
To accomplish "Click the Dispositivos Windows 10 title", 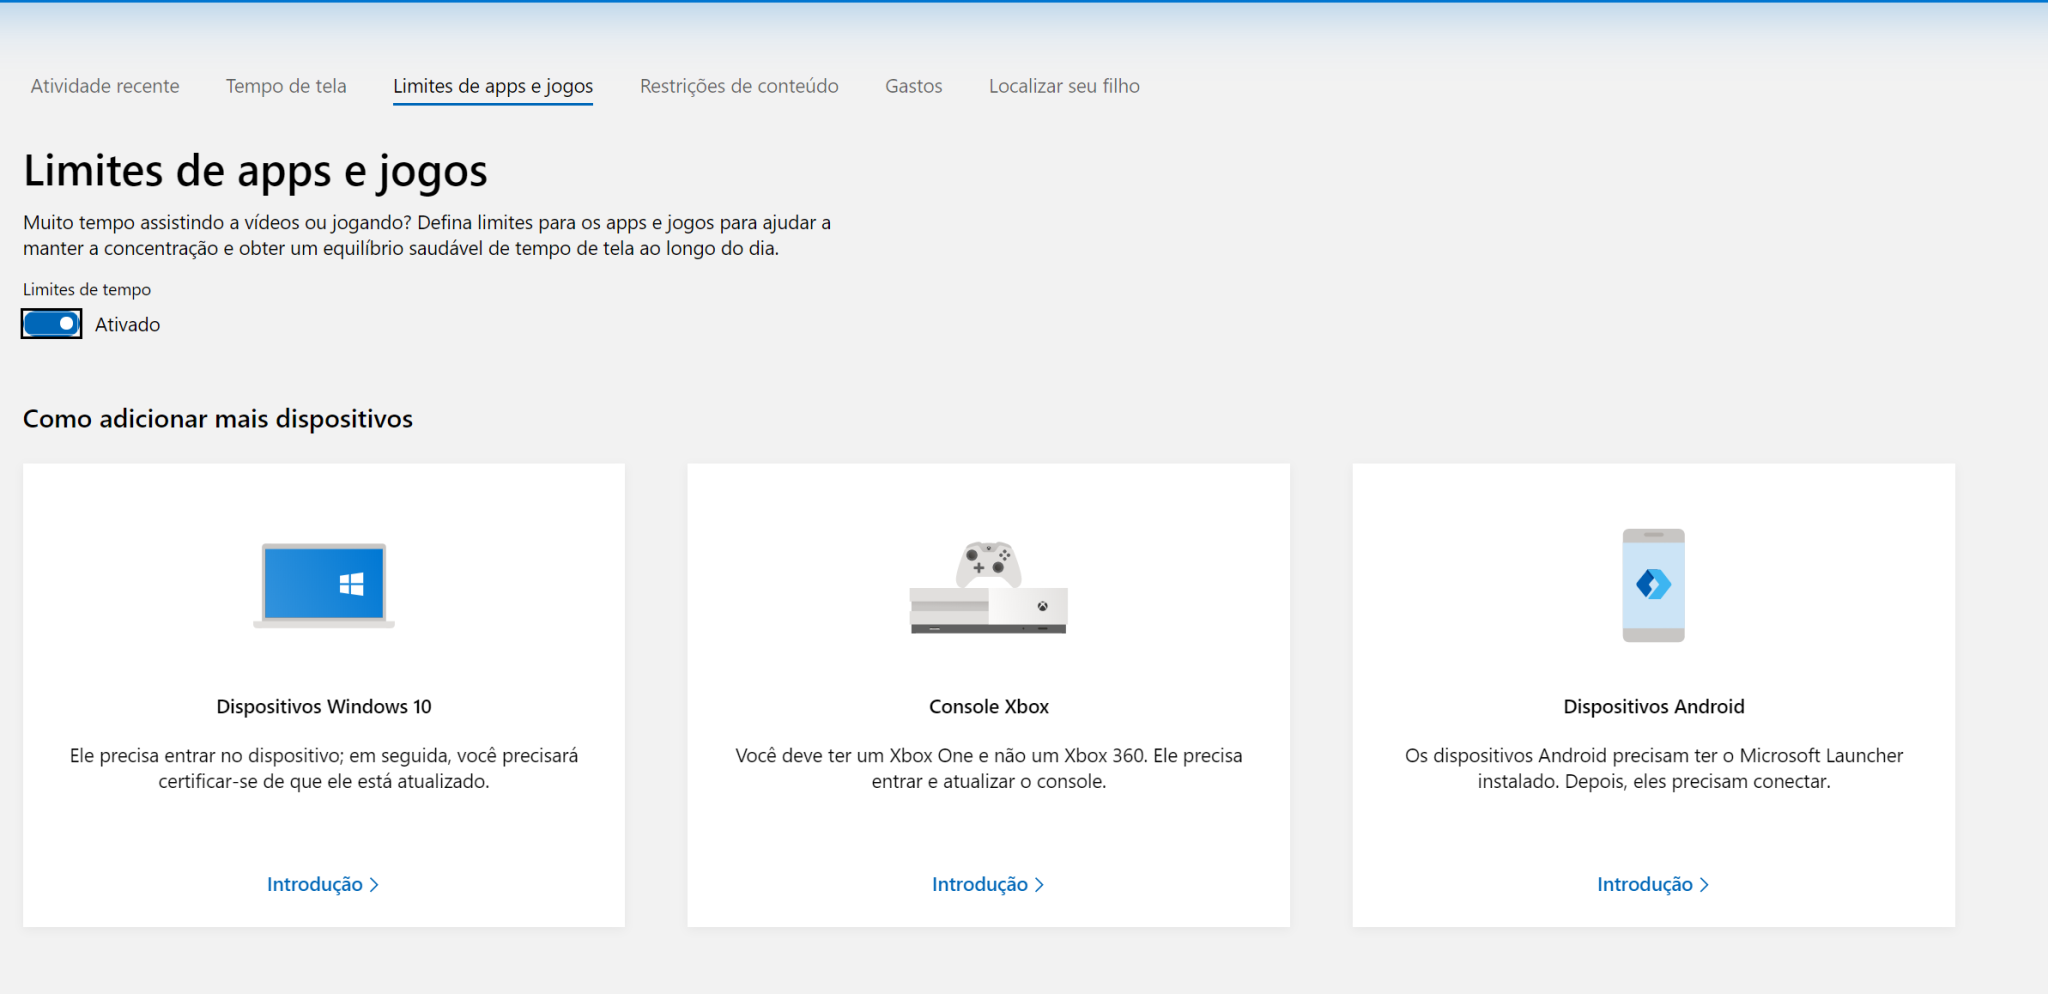I will pyautogui.click(x=324, y=706).
